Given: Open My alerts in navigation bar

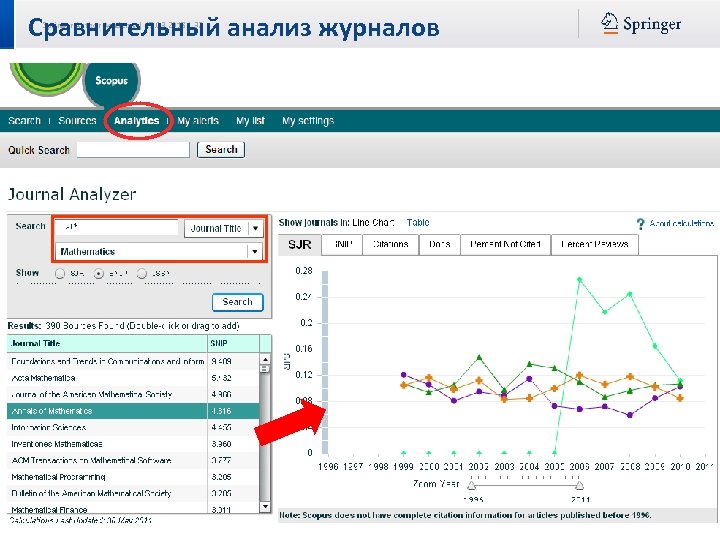Looking at the screenshot, I should [198, 121].
